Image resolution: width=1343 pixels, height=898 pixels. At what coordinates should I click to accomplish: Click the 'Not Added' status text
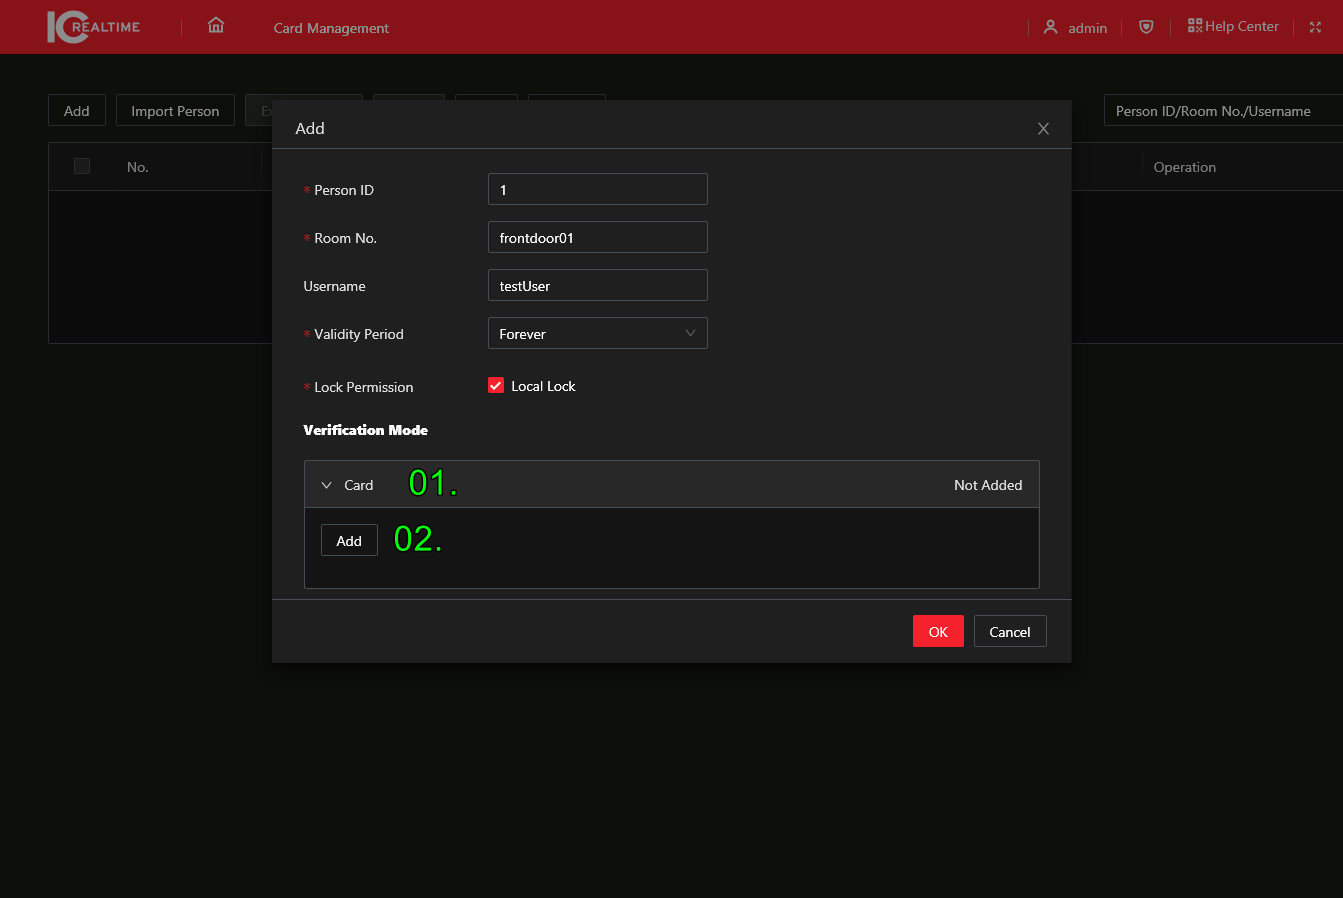coord(988,485)
